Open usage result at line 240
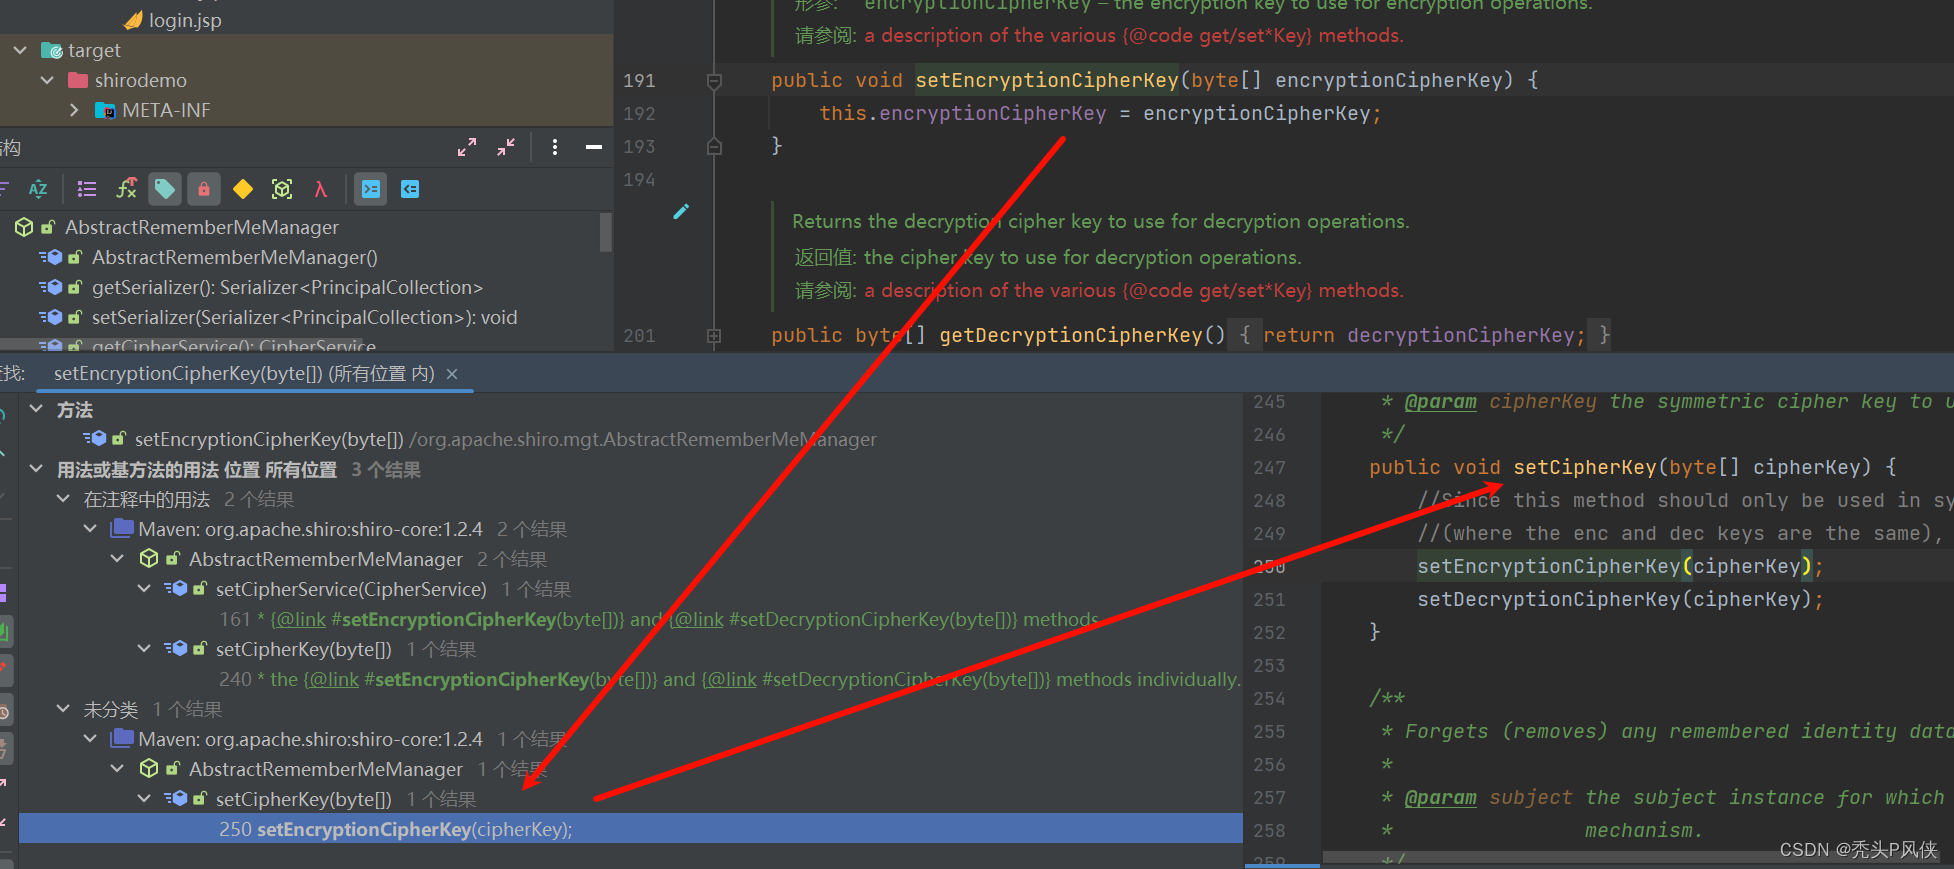1954x869 pixels. pyautogui.click(x=729, y=679)
